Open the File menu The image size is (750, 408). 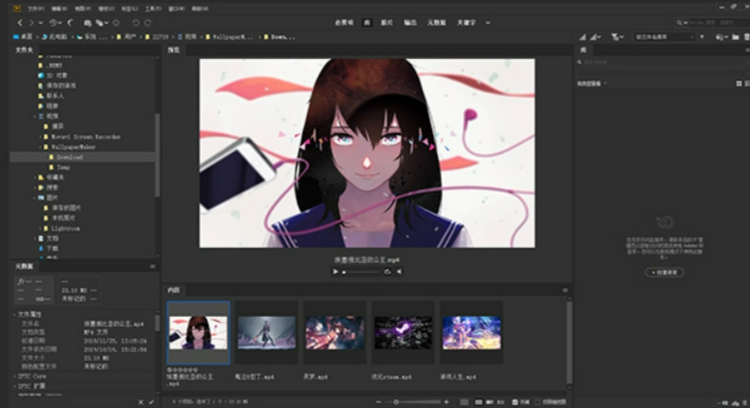point(36,8)
